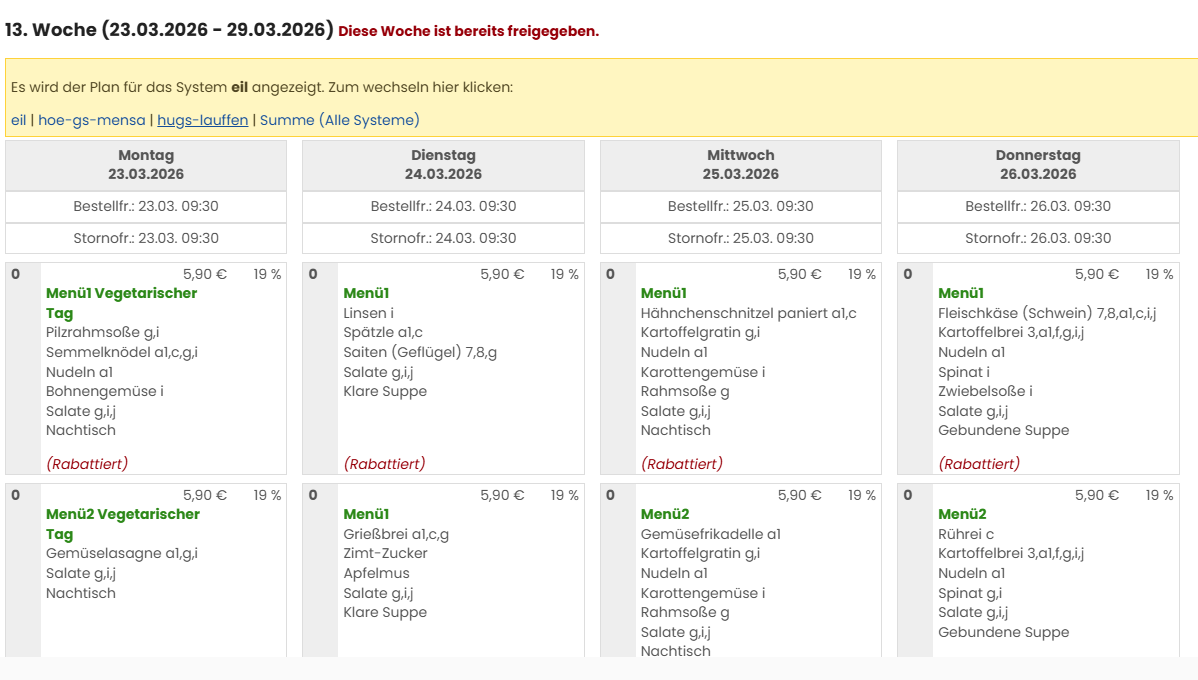Click the Mittwoch 25.03.2026 day header
The width and height of the screenshot is (1198, 680).
pos(740,165)
